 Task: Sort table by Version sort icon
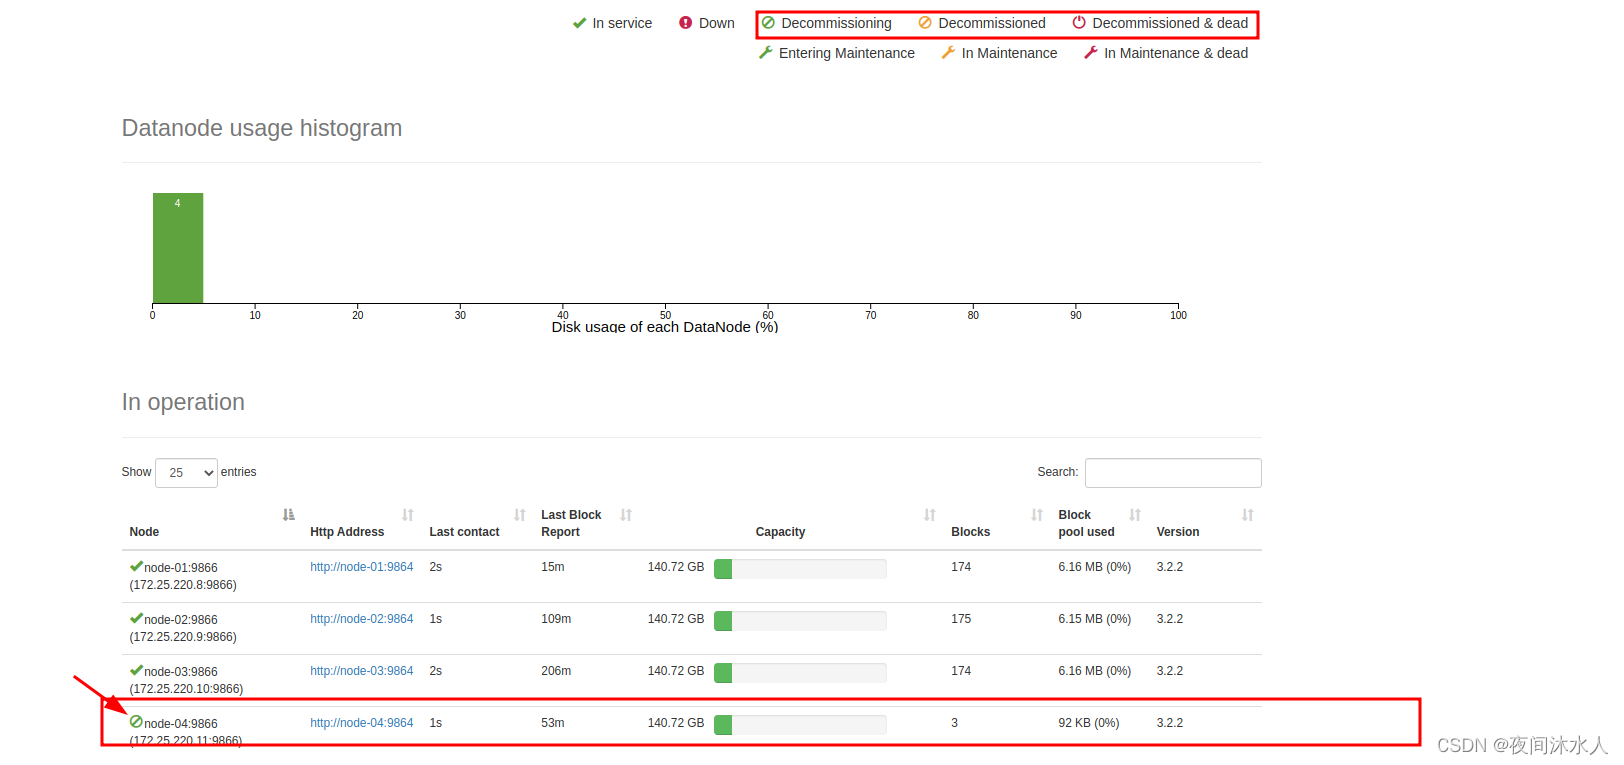1248,515
